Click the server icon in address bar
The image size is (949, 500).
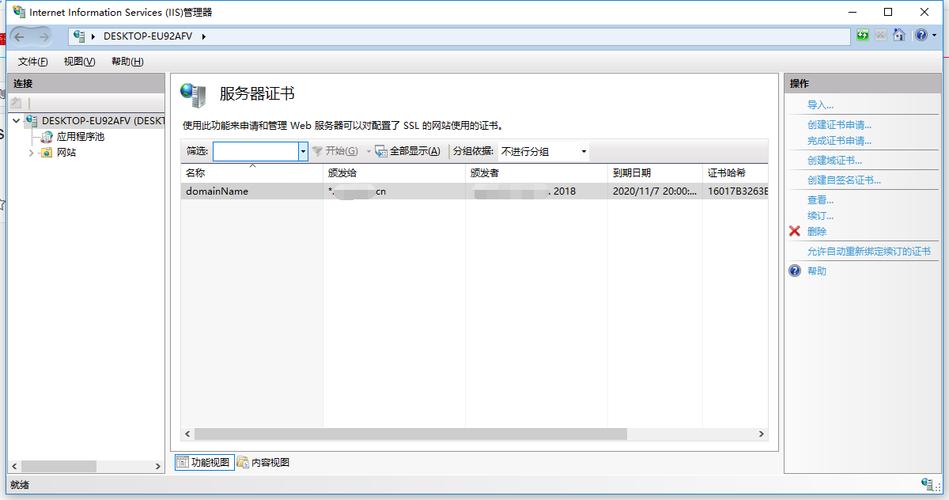(x=79, y=36)
